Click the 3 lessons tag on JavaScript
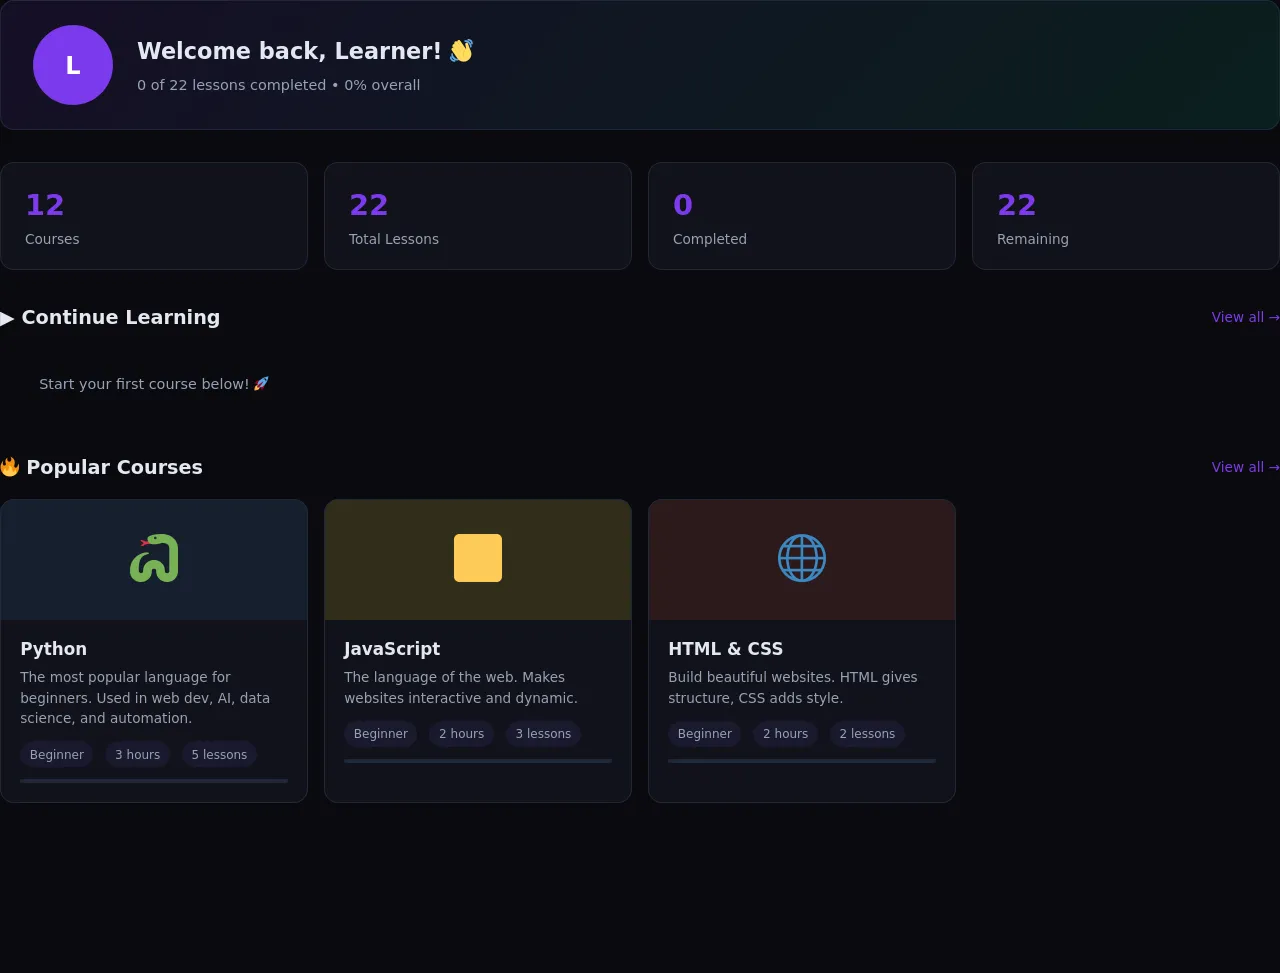Image resolution: width=1280 pixels, height=973 pixels. [x=543, y=734]
